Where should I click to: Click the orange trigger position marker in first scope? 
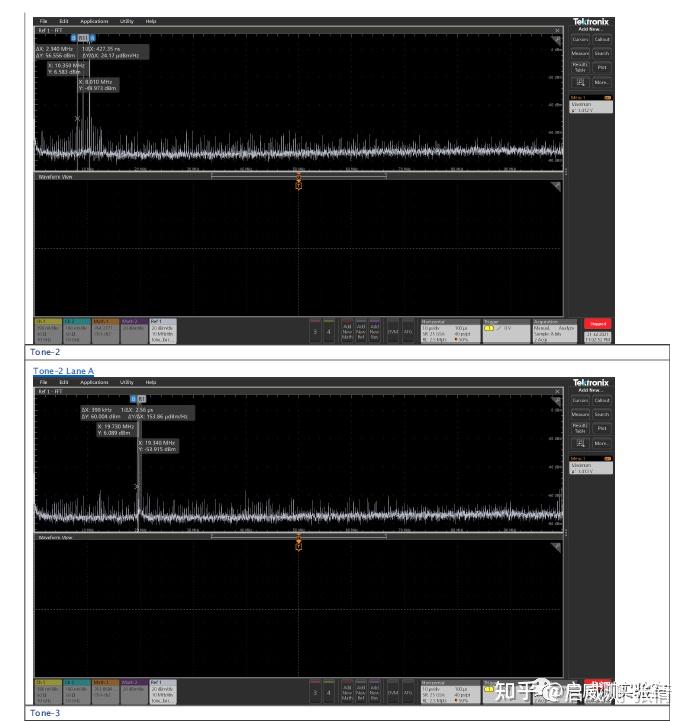[x=299, y=182]
